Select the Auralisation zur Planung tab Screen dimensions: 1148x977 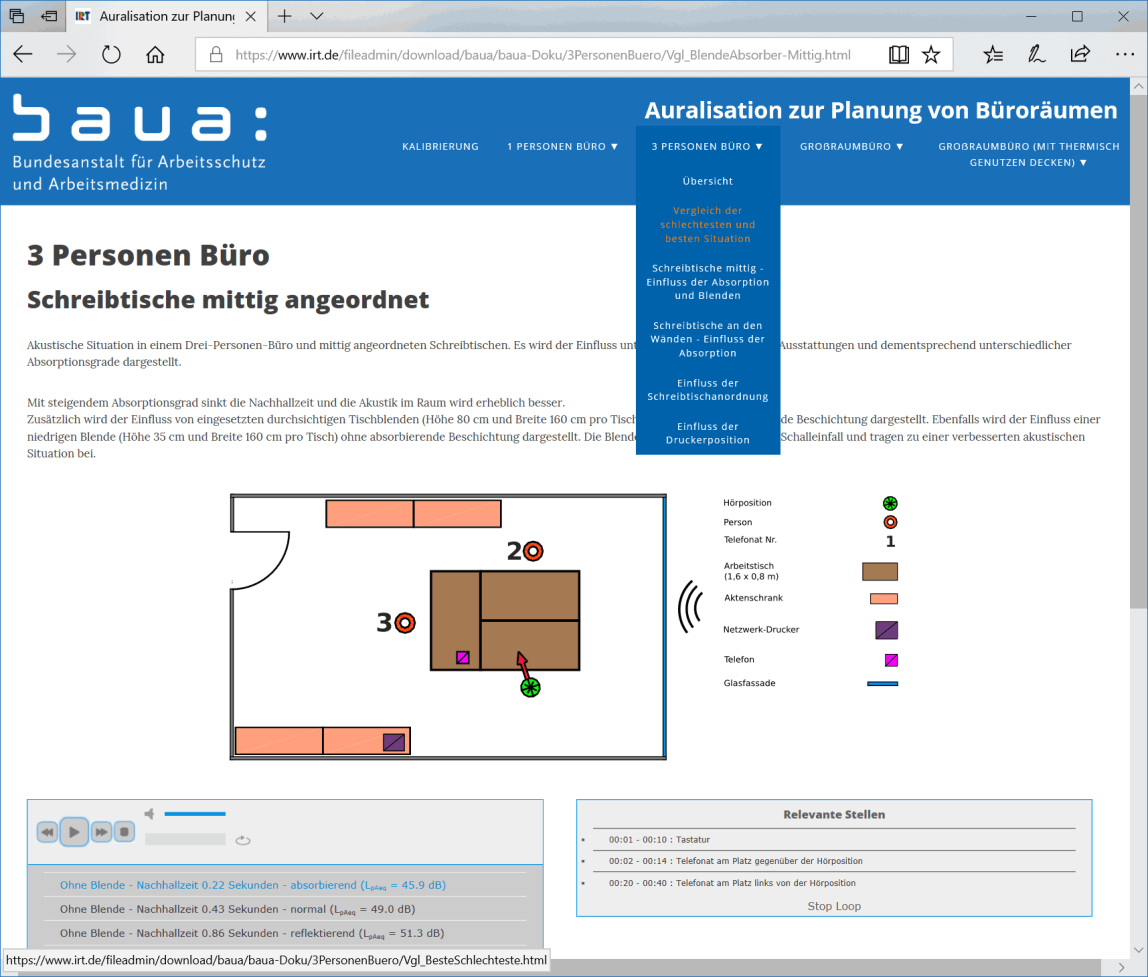166,16
